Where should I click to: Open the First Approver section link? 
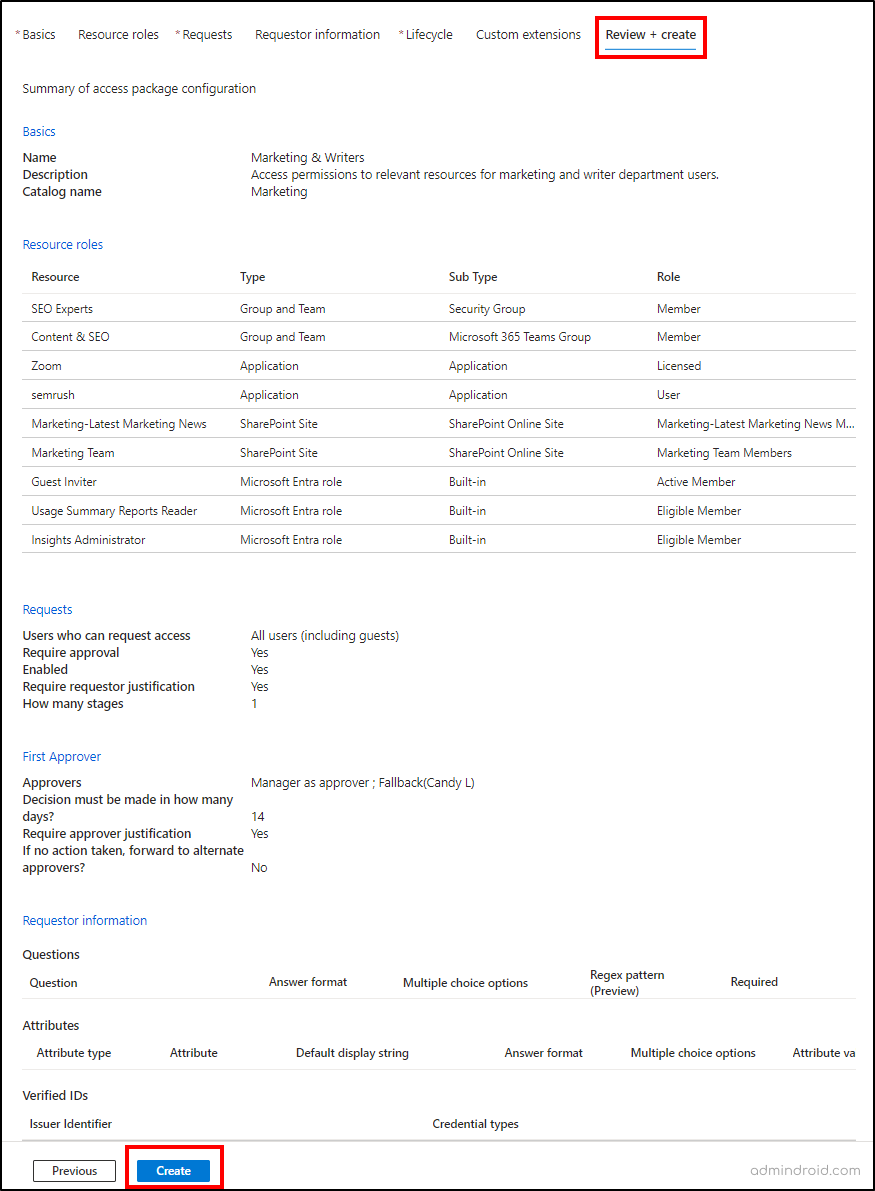pyautogui.click(x=62, y=756)
